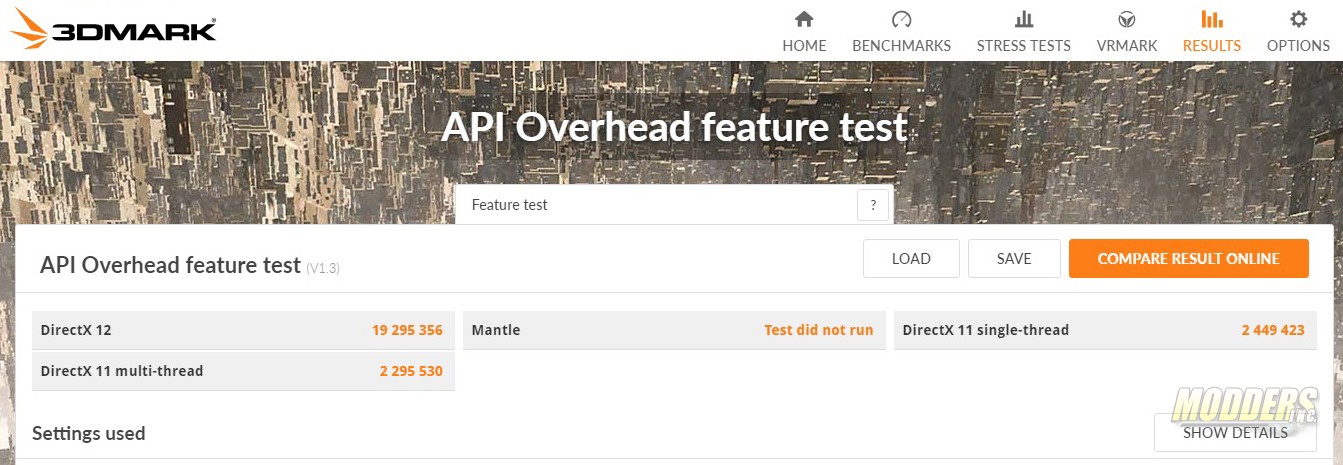1343x465 pixels.
Task: Click the VRMark circular icon
Action: [x=1126, y=19]
